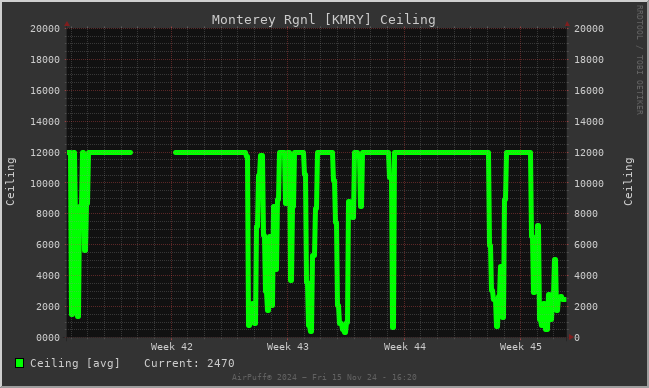
Task: Click the Week 43 axis label
Action: (288, 347)
